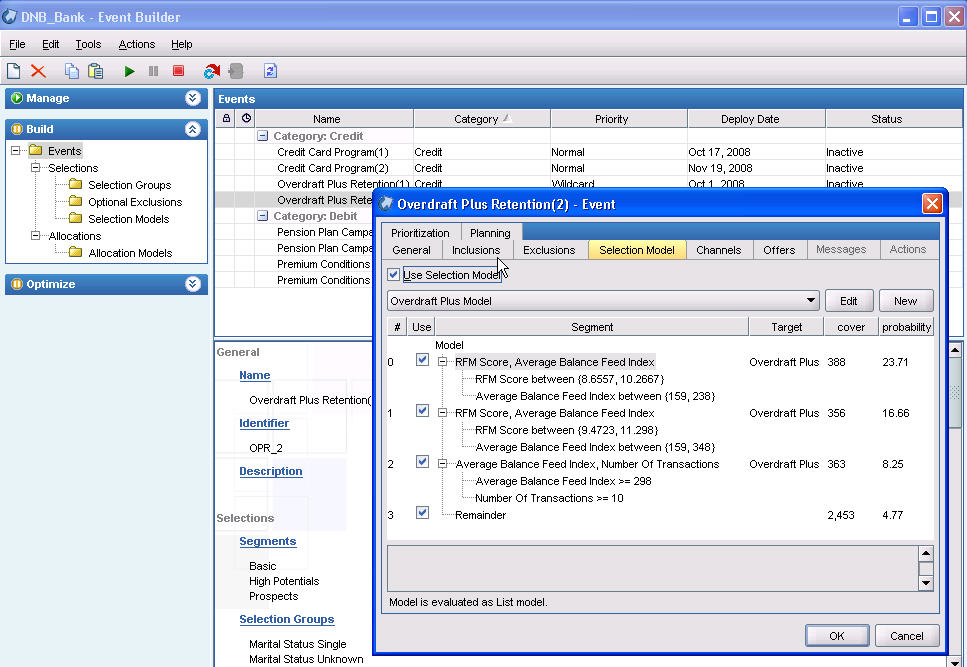This screenshot has width=967, height=667.
Task: Open the Help menu
Action: [182, 44]
